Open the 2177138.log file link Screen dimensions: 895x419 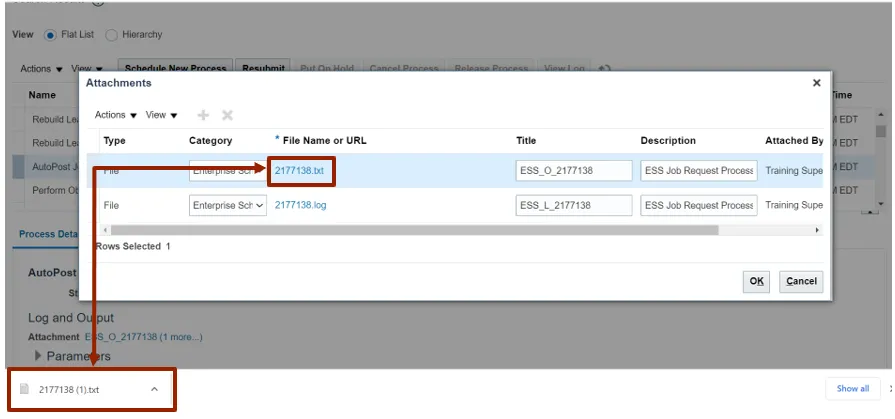coord(301,205)
